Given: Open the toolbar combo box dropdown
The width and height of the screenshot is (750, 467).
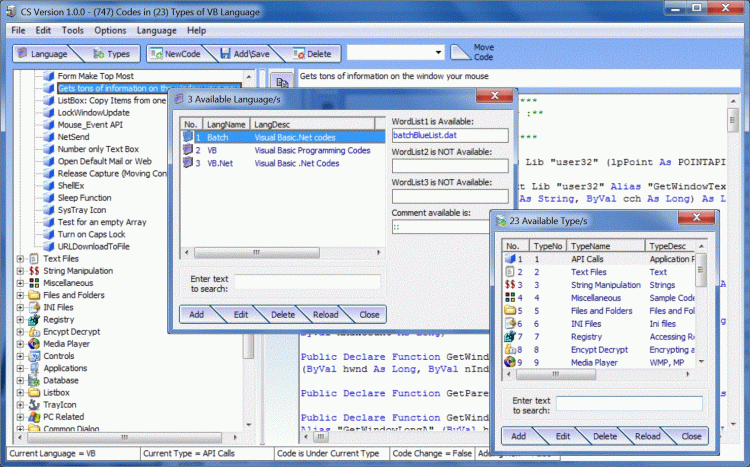Looking at the screenshot, I should 438,53.
